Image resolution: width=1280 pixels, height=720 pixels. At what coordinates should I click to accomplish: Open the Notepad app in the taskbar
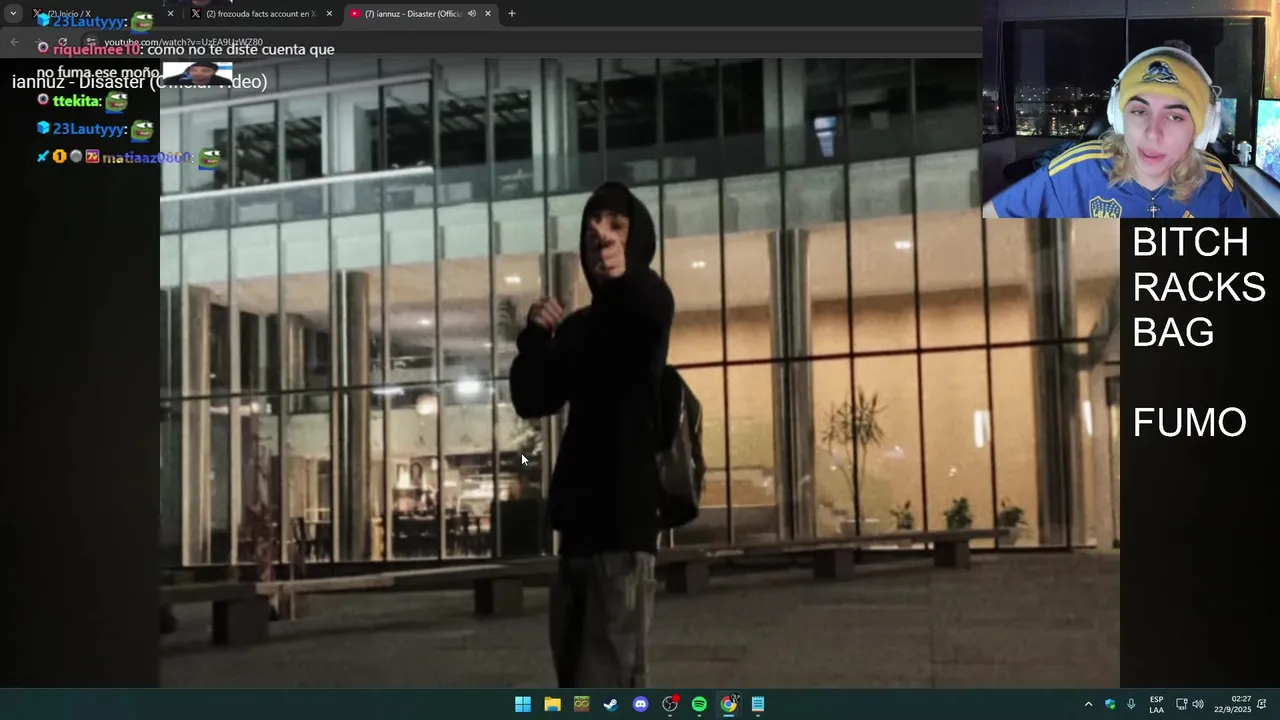[758, 704]
